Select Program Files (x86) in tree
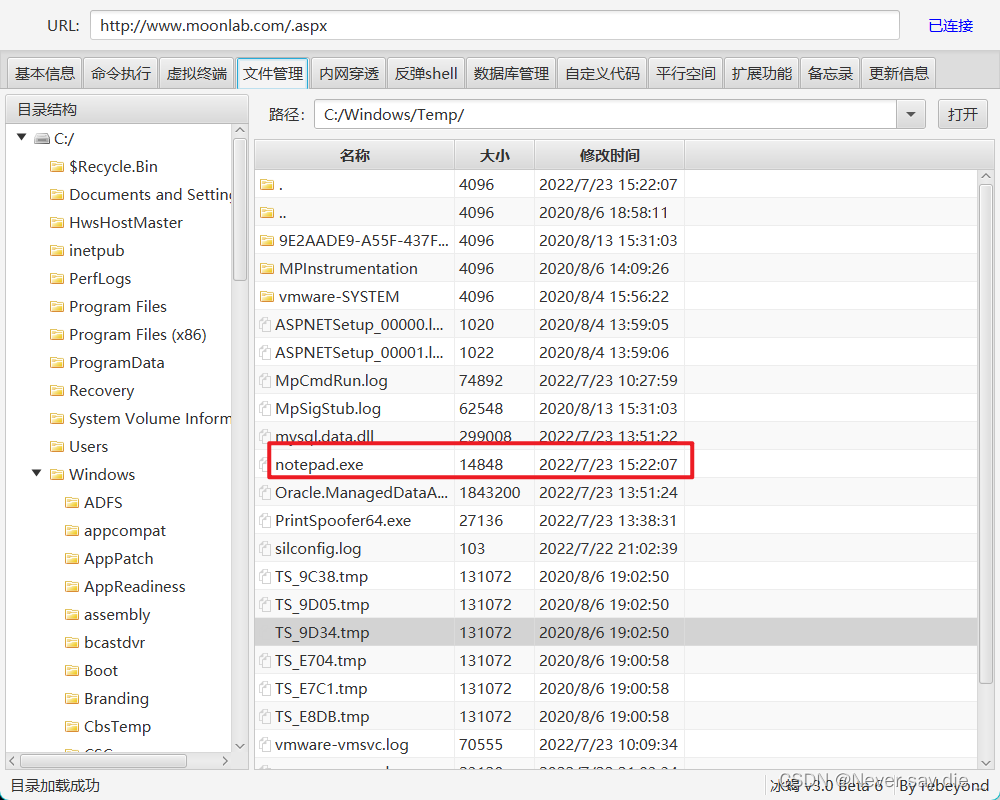The width and height of the screenshot is (1000, 800). coord(137,335)
